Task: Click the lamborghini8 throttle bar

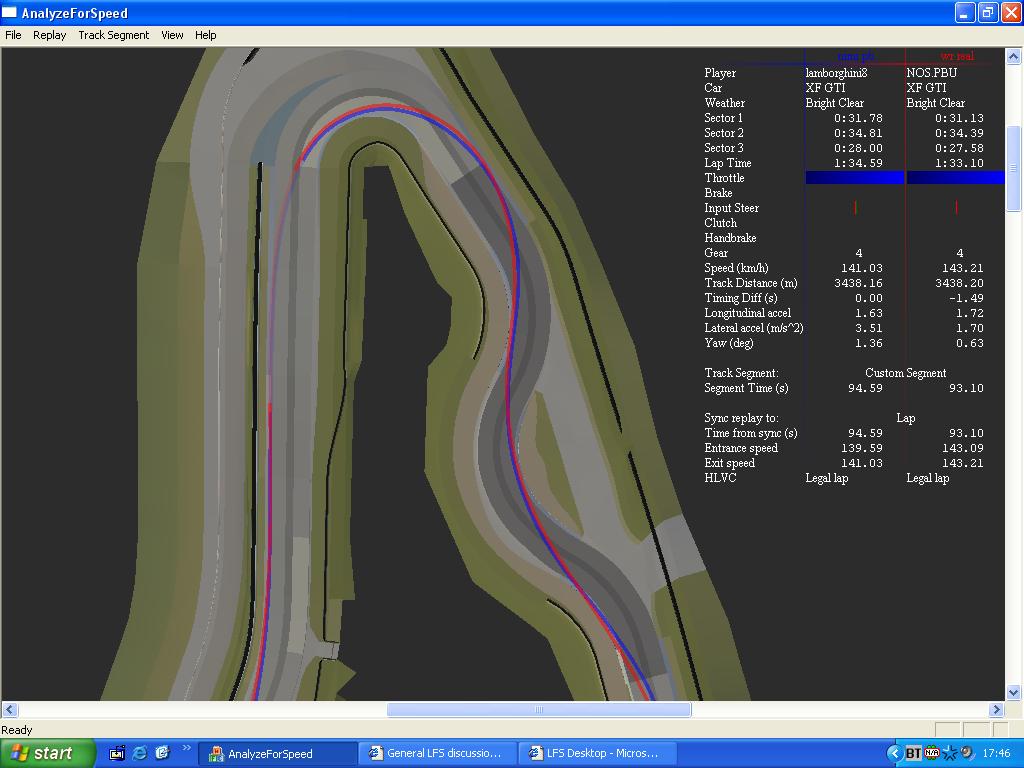Action: click(x=855, y=178)
